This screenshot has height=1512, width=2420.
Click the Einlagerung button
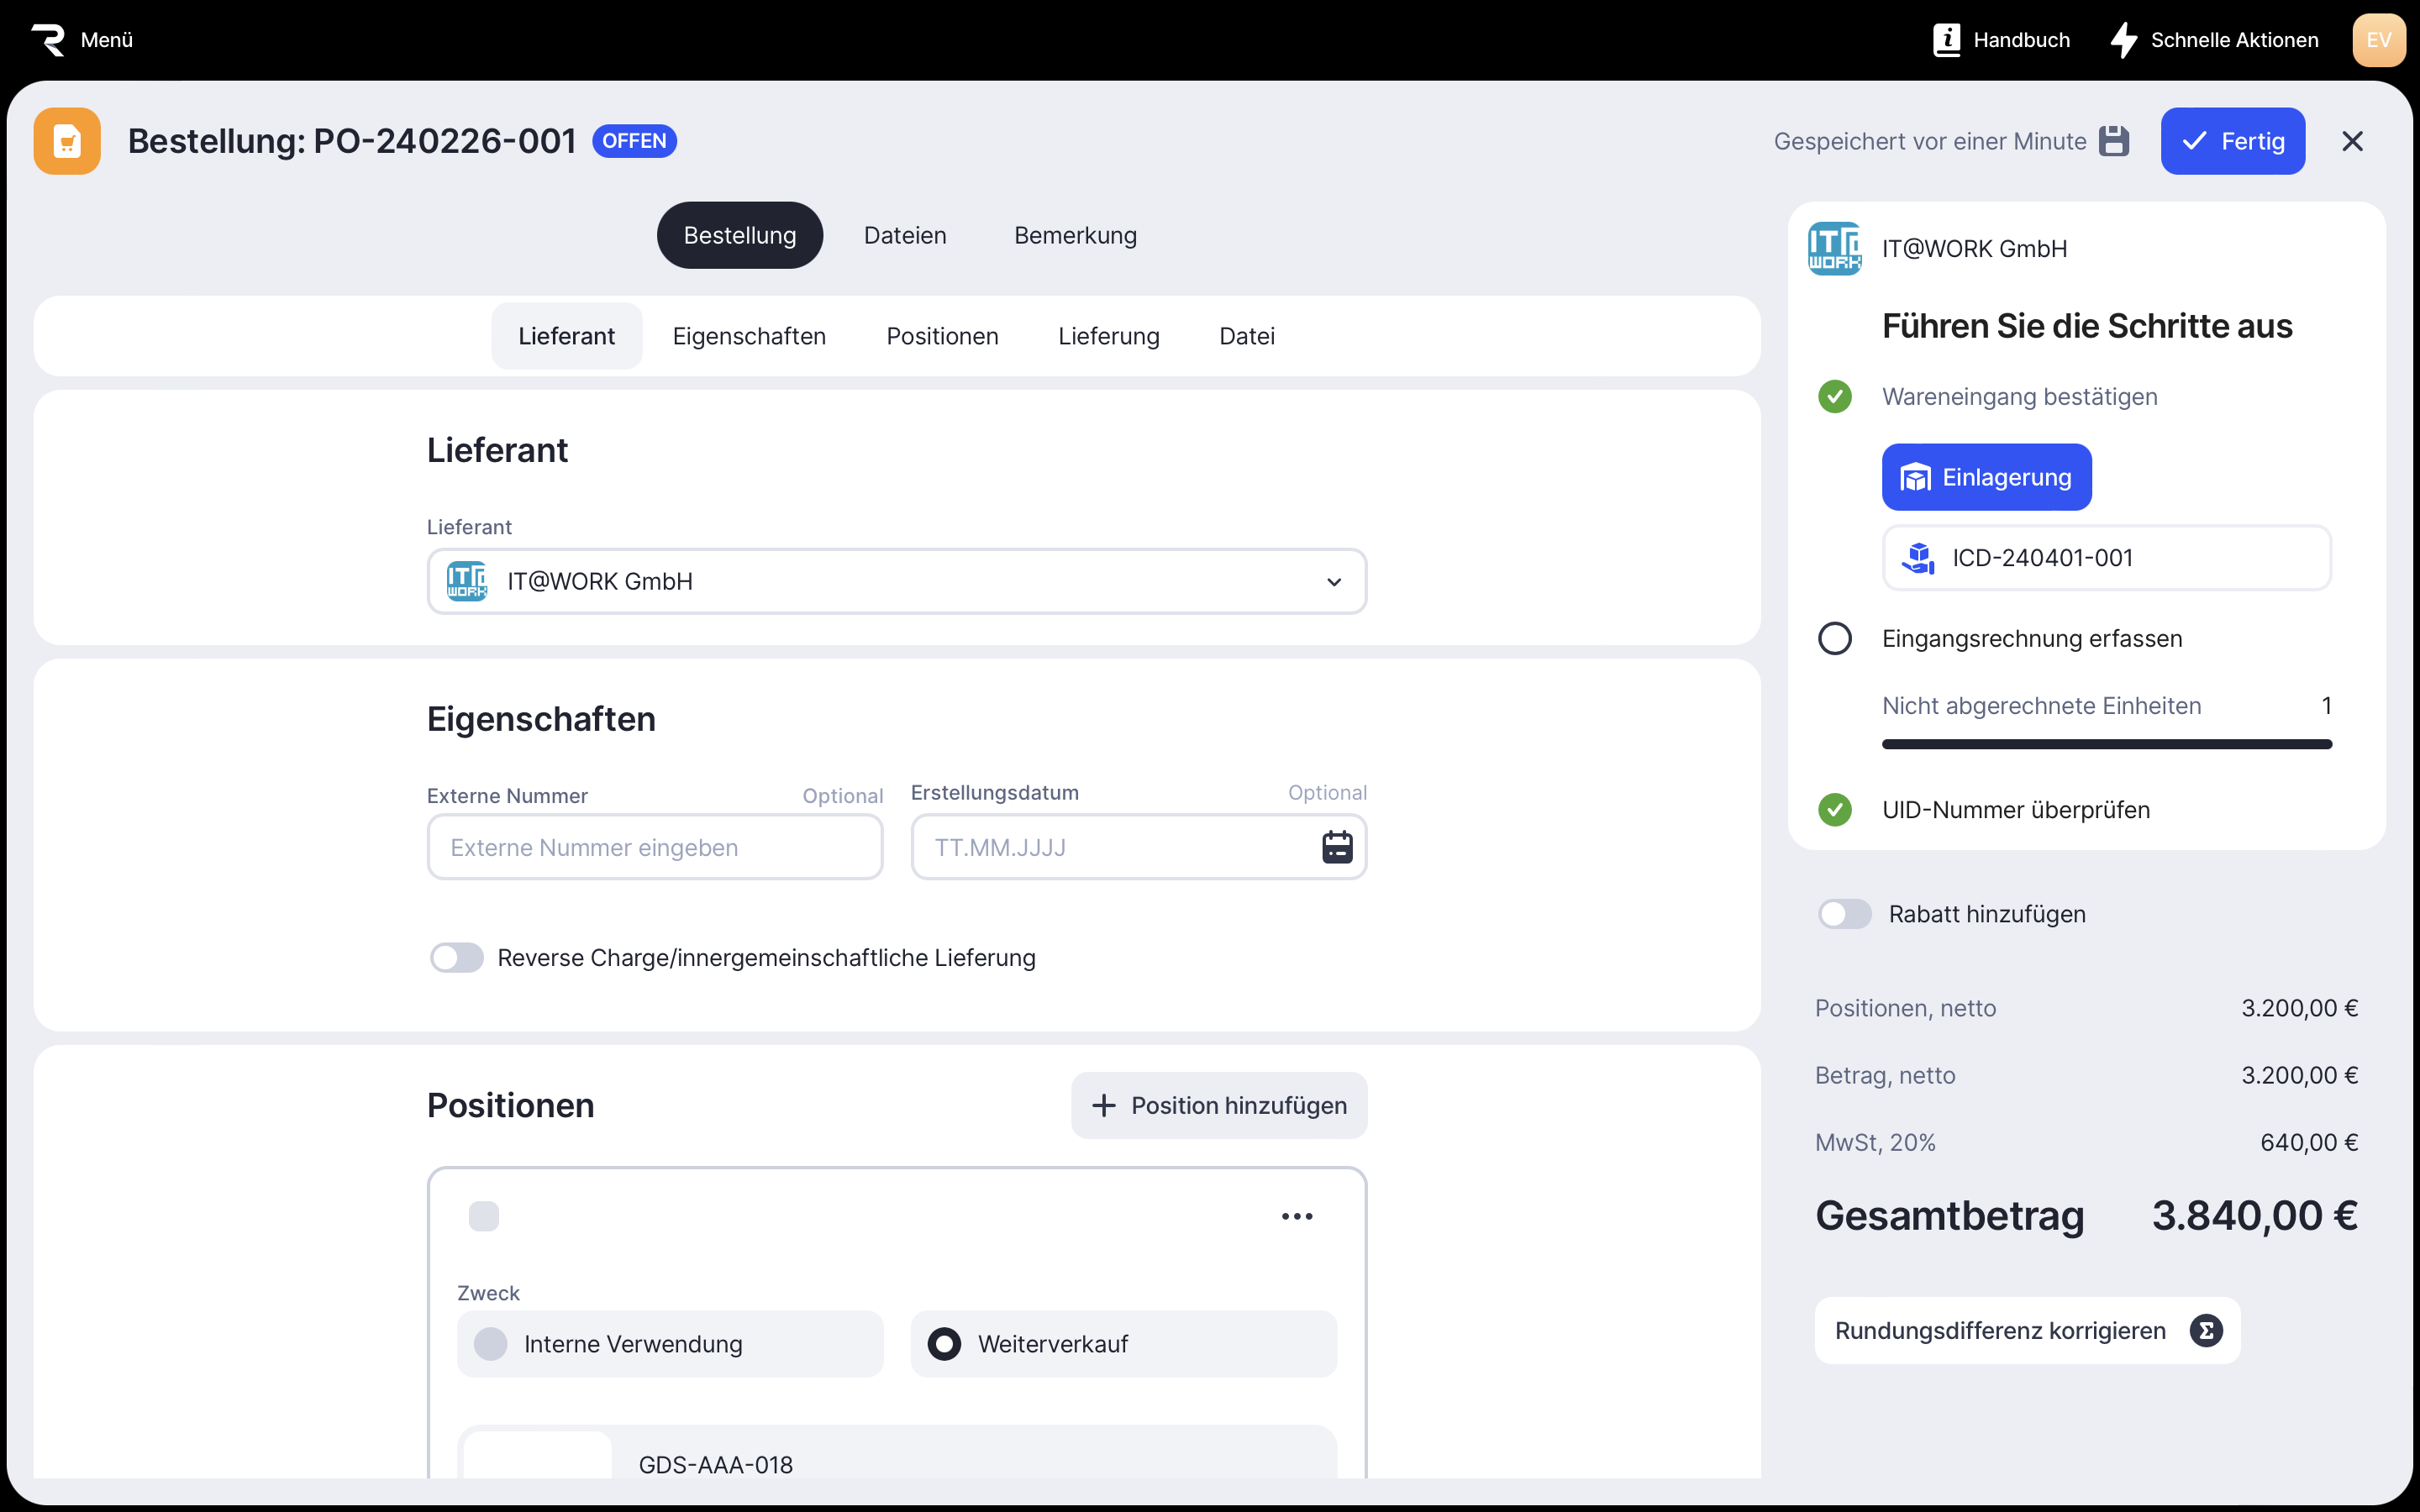click(1986, 477)
